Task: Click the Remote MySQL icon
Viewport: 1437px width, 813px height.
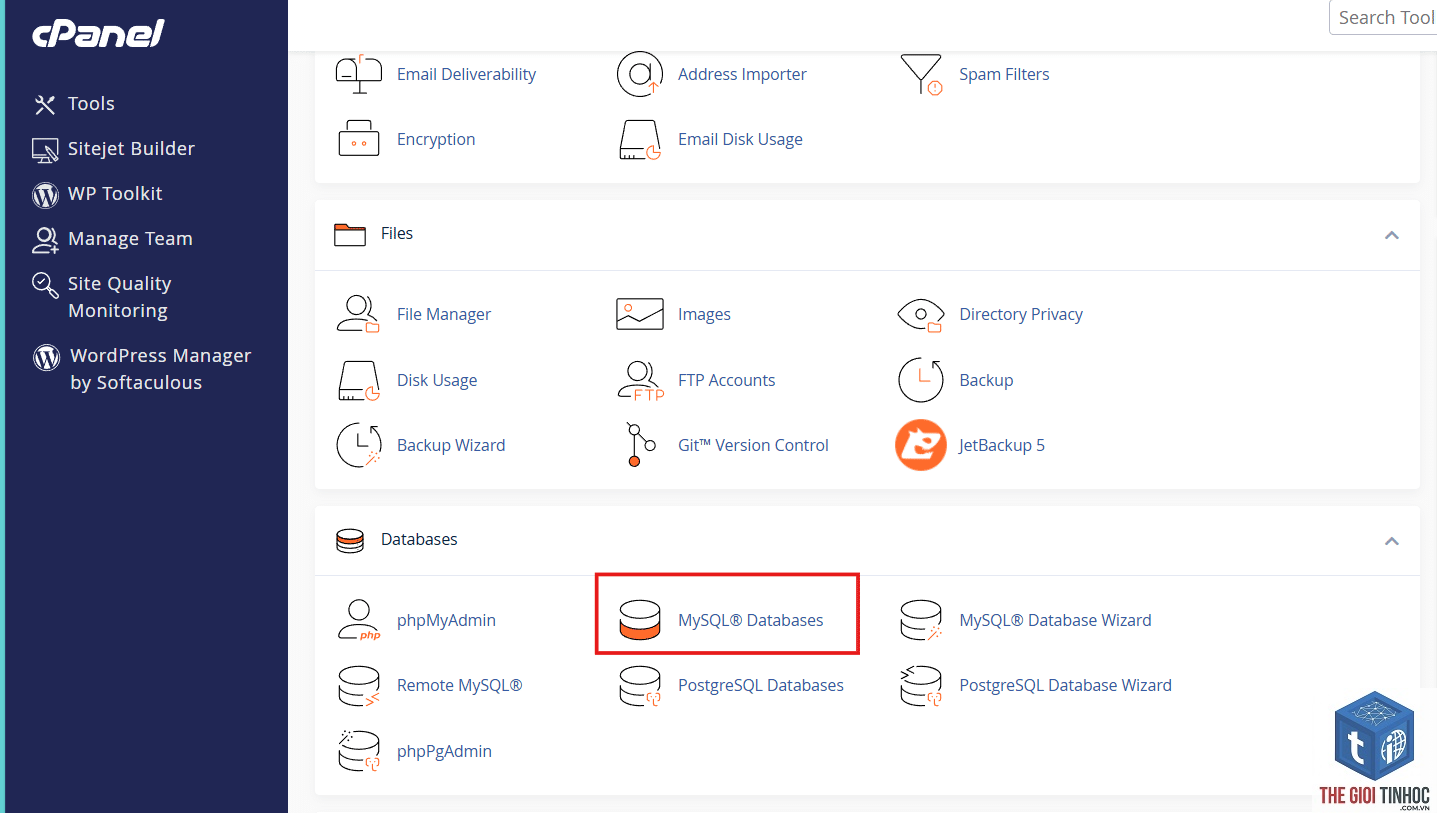Action: tap(359, 686)
